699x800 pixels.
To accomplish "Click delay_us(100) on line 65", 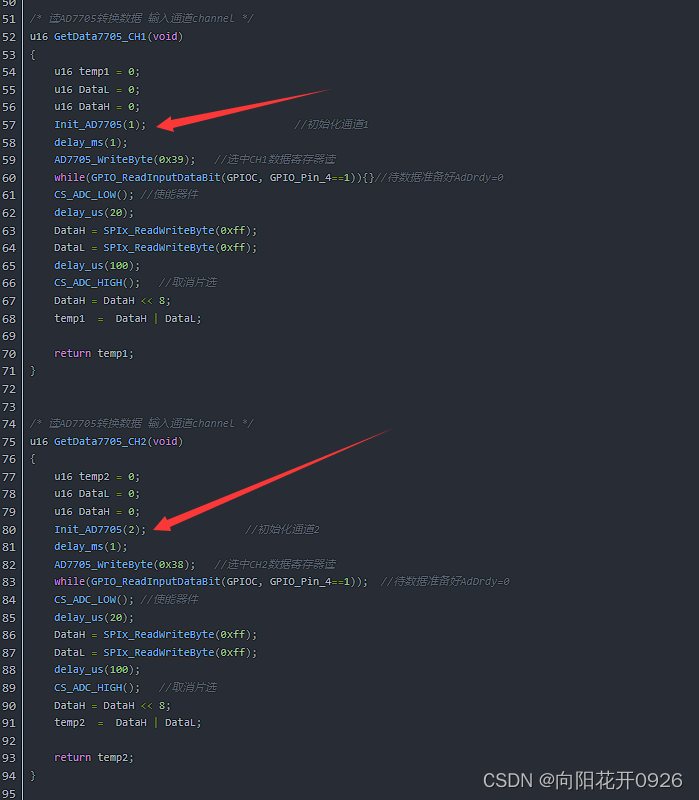I will point(97,266).
